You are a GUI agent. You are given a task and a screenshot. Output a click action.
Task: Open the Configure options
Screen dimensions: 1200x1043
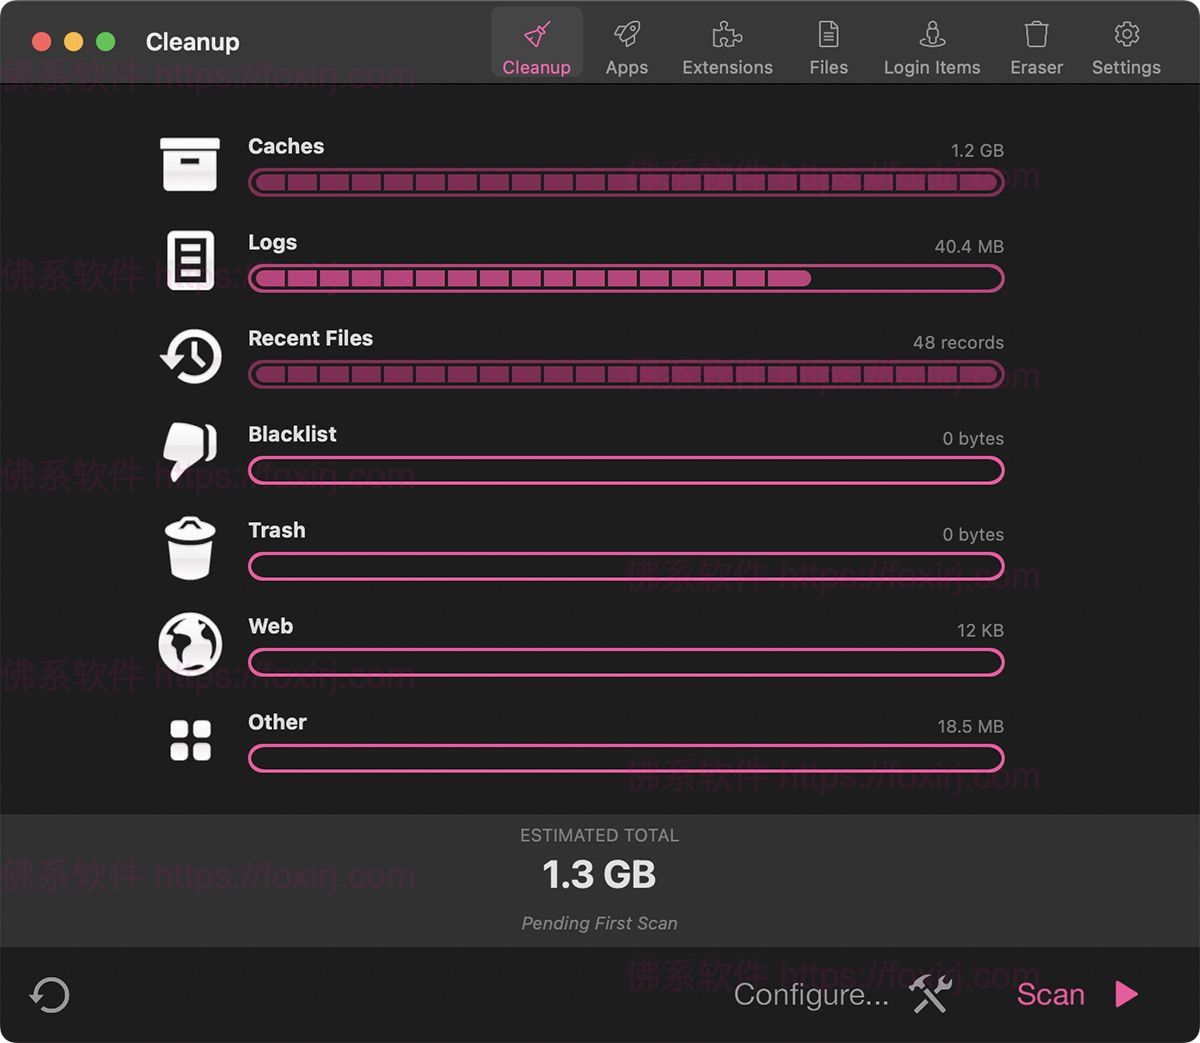tap(811, 995)
